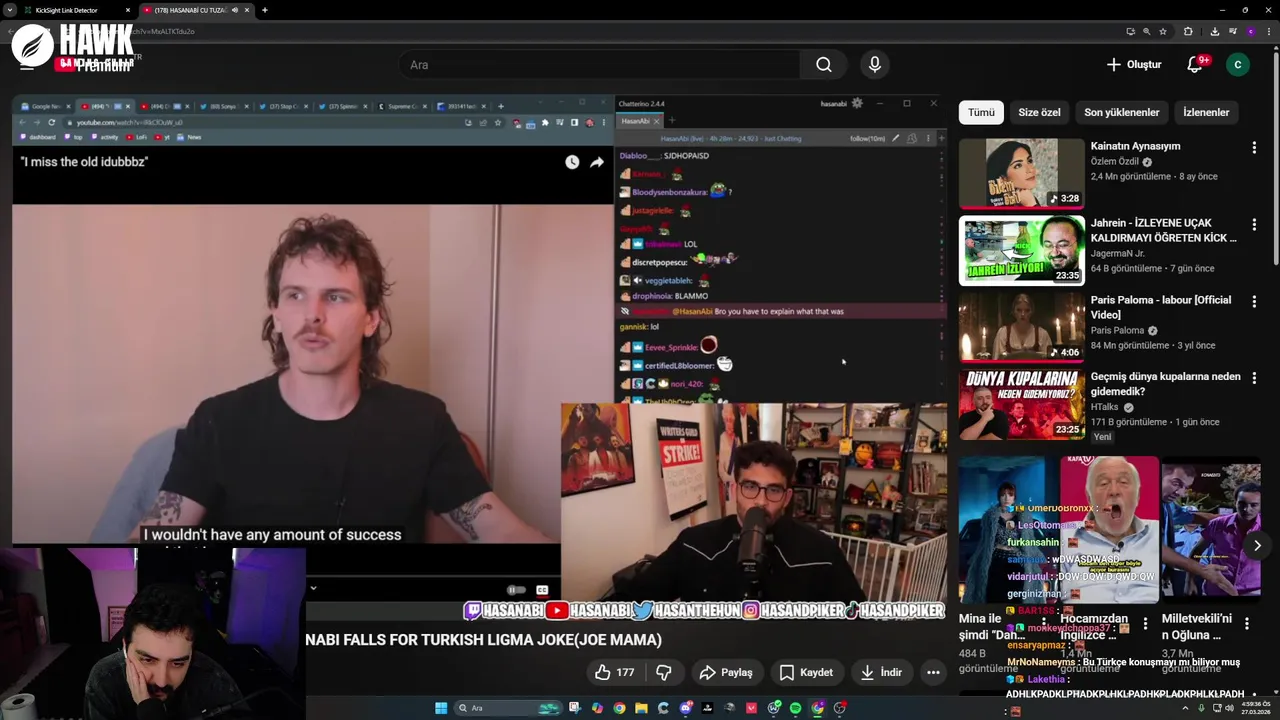Click Windows taskbar search box
Image resolution: width=1280 pixels, height=720 pixels.
[x=509, y=708]
